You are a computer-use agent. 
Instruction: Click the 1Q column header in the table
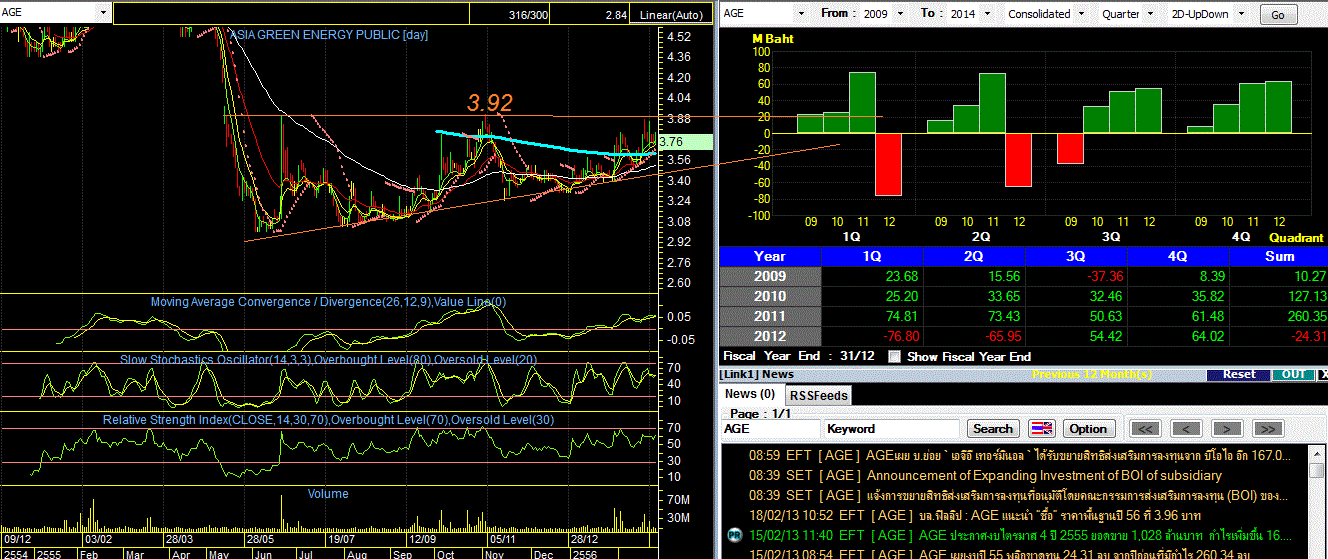click(x=872, y=256)
